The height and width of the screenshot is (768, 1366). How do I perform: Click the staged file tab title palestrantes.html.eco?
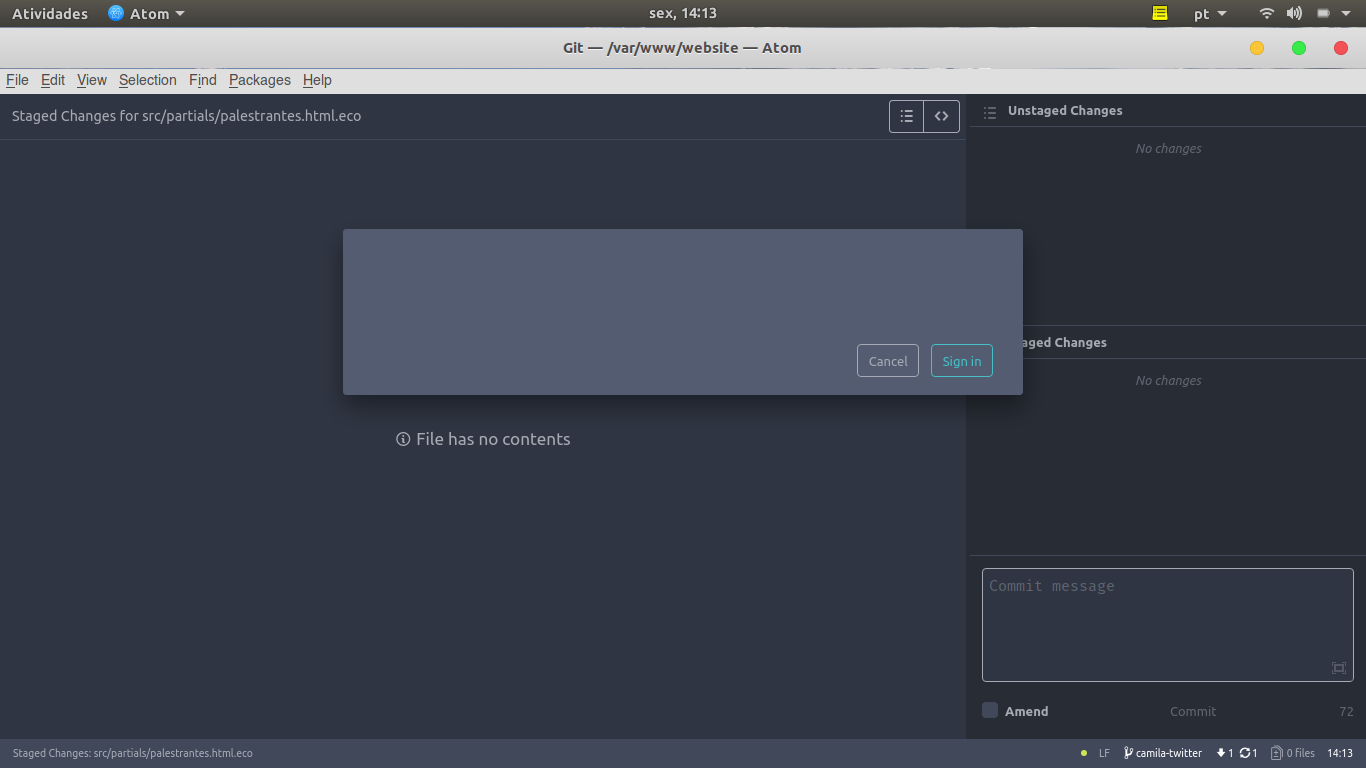(186, 116)
